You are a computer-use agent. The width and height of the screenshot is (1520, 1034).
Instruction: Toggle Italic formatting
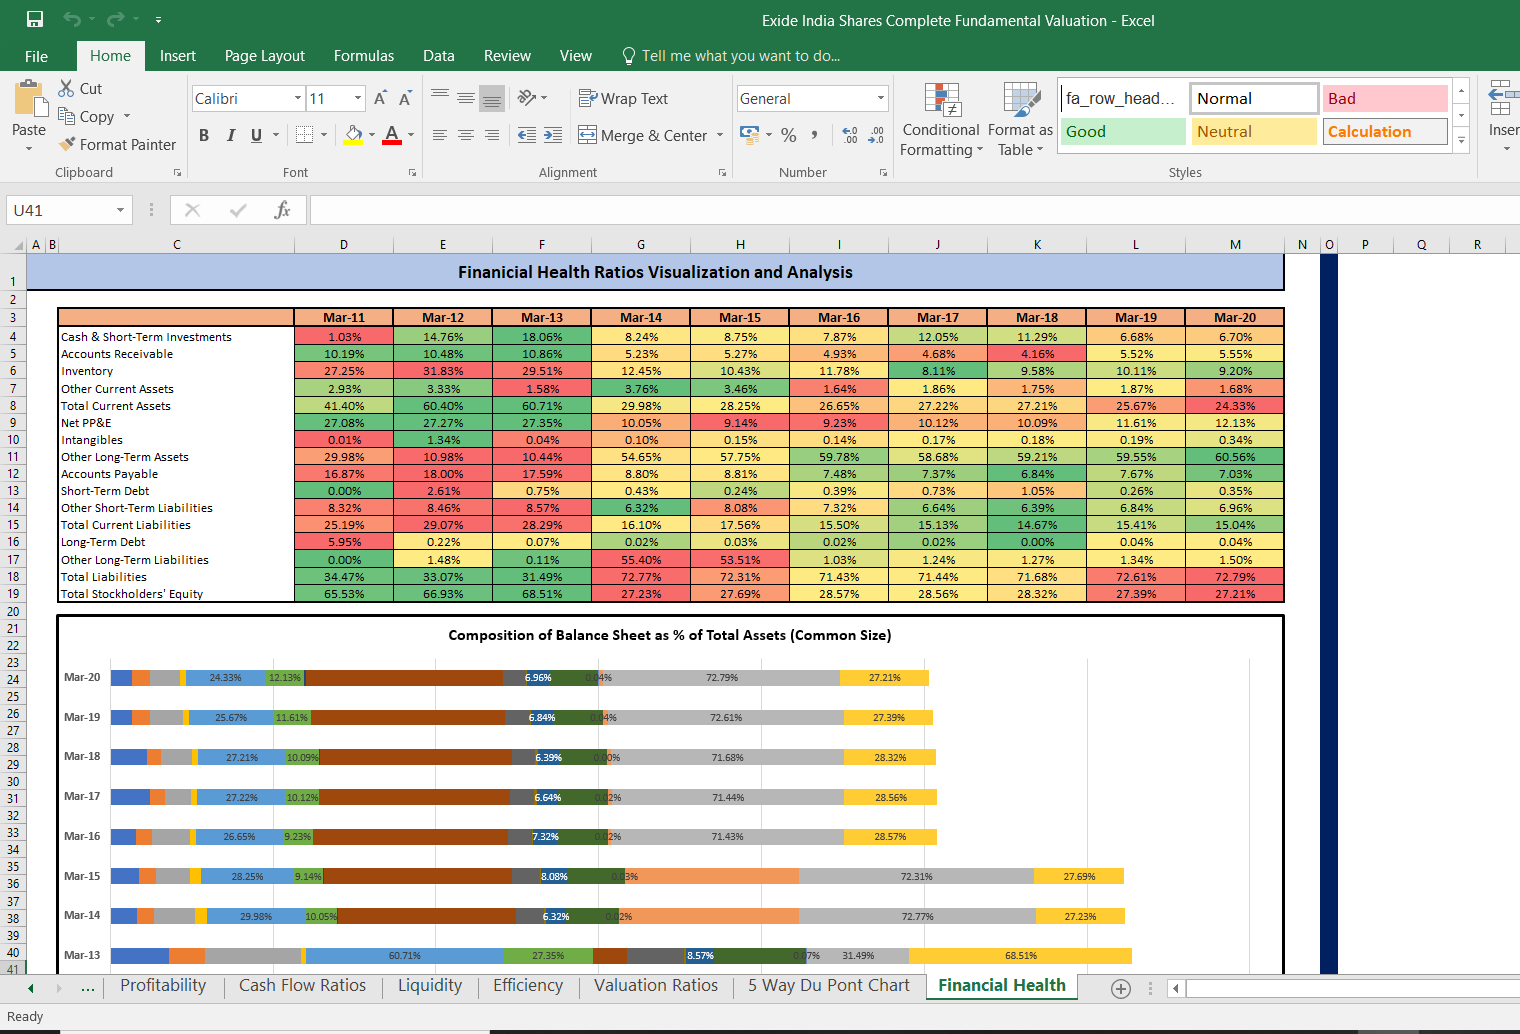231,135
